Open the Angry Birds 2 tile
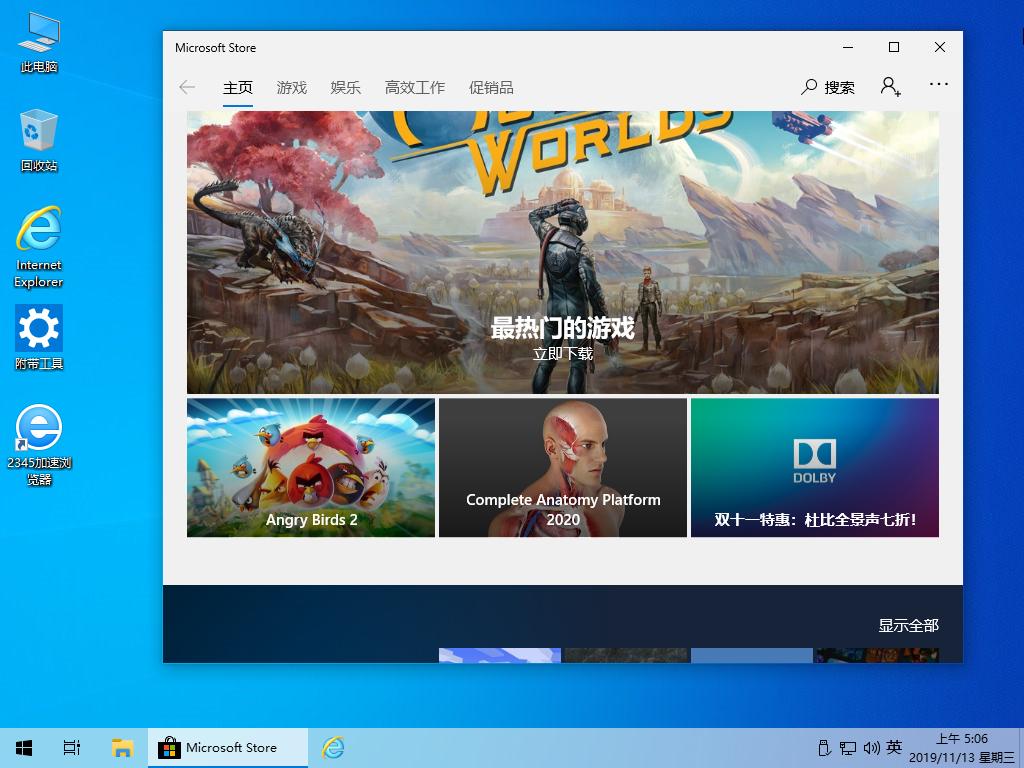The height and width of the screenshot is (768, 1024). point(311,468)
